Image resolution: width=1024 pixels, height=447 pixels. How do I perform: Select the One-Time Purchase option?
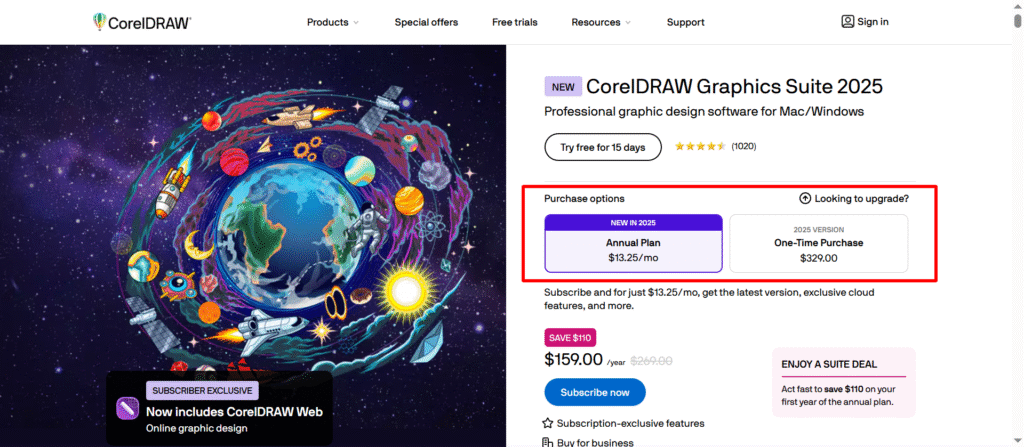pyautogui.click(x=818, y=243)
